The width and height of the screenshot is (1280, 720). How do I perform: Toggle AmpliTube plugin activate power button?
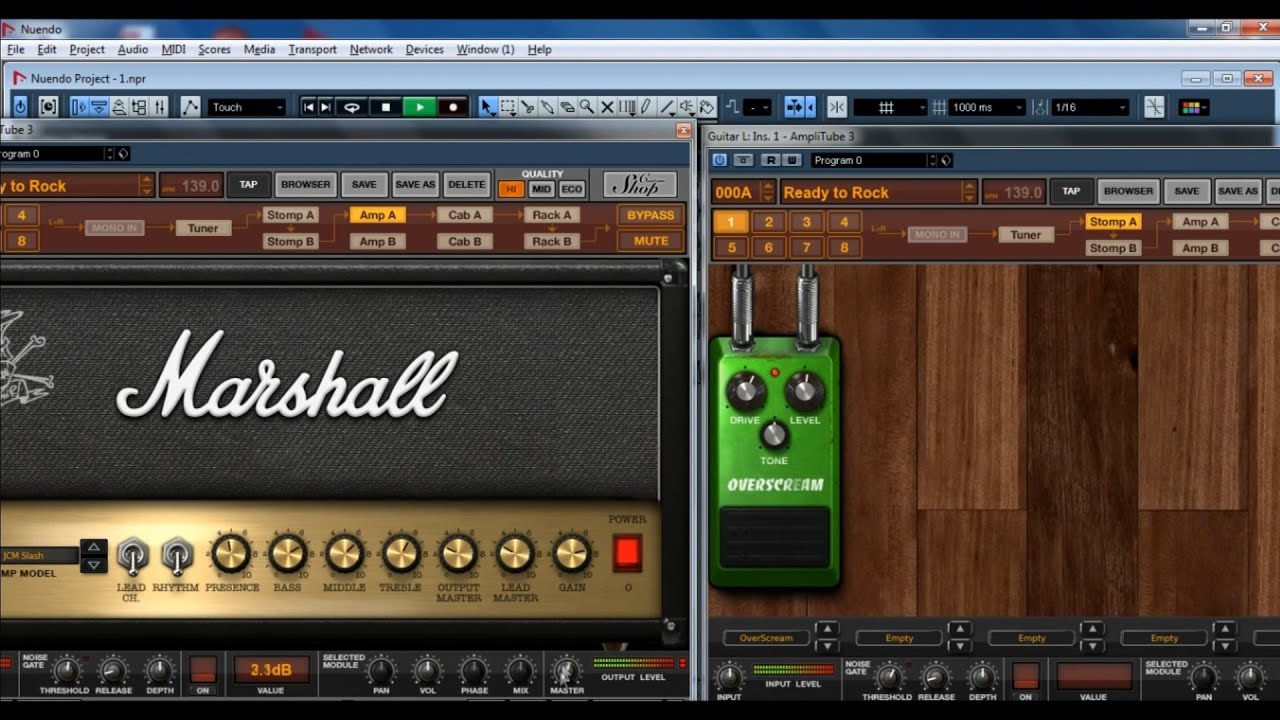tap(719, 160)
